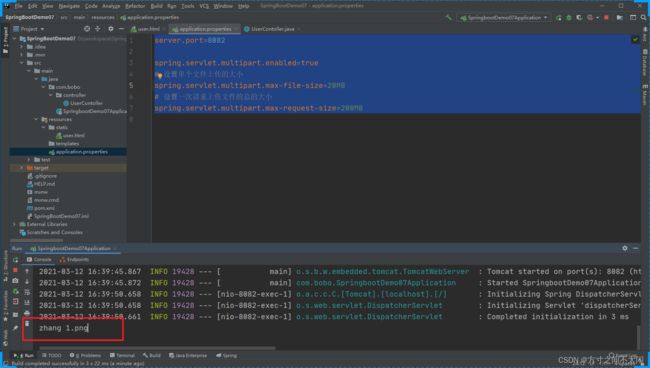Expand the .mvn folder

(22, 55)
